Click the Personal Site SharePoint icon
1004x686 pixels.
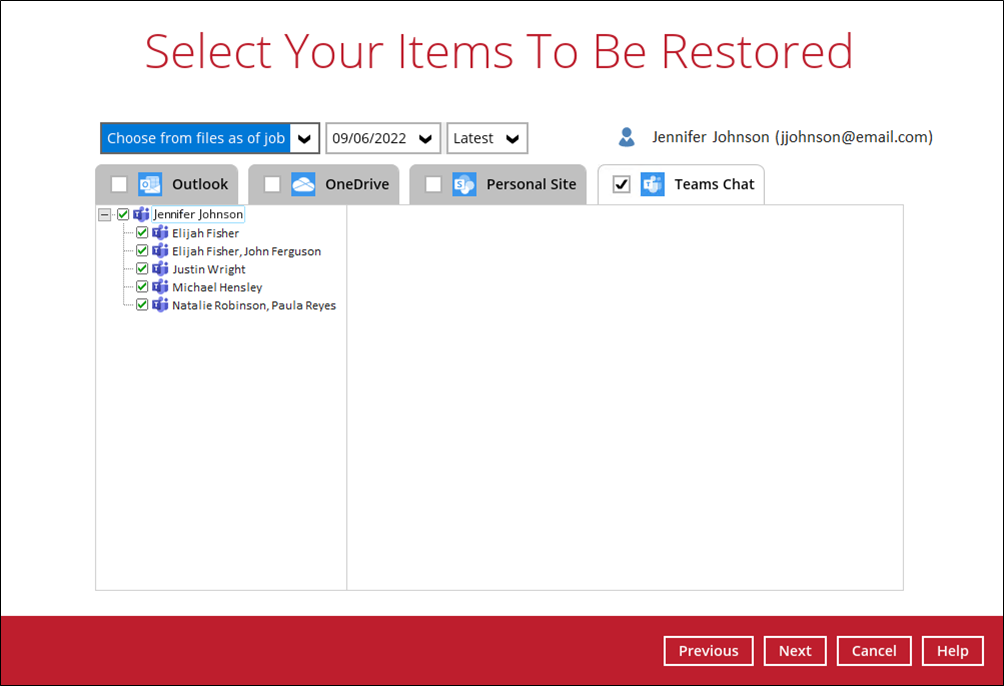click(x=464, y=184)
